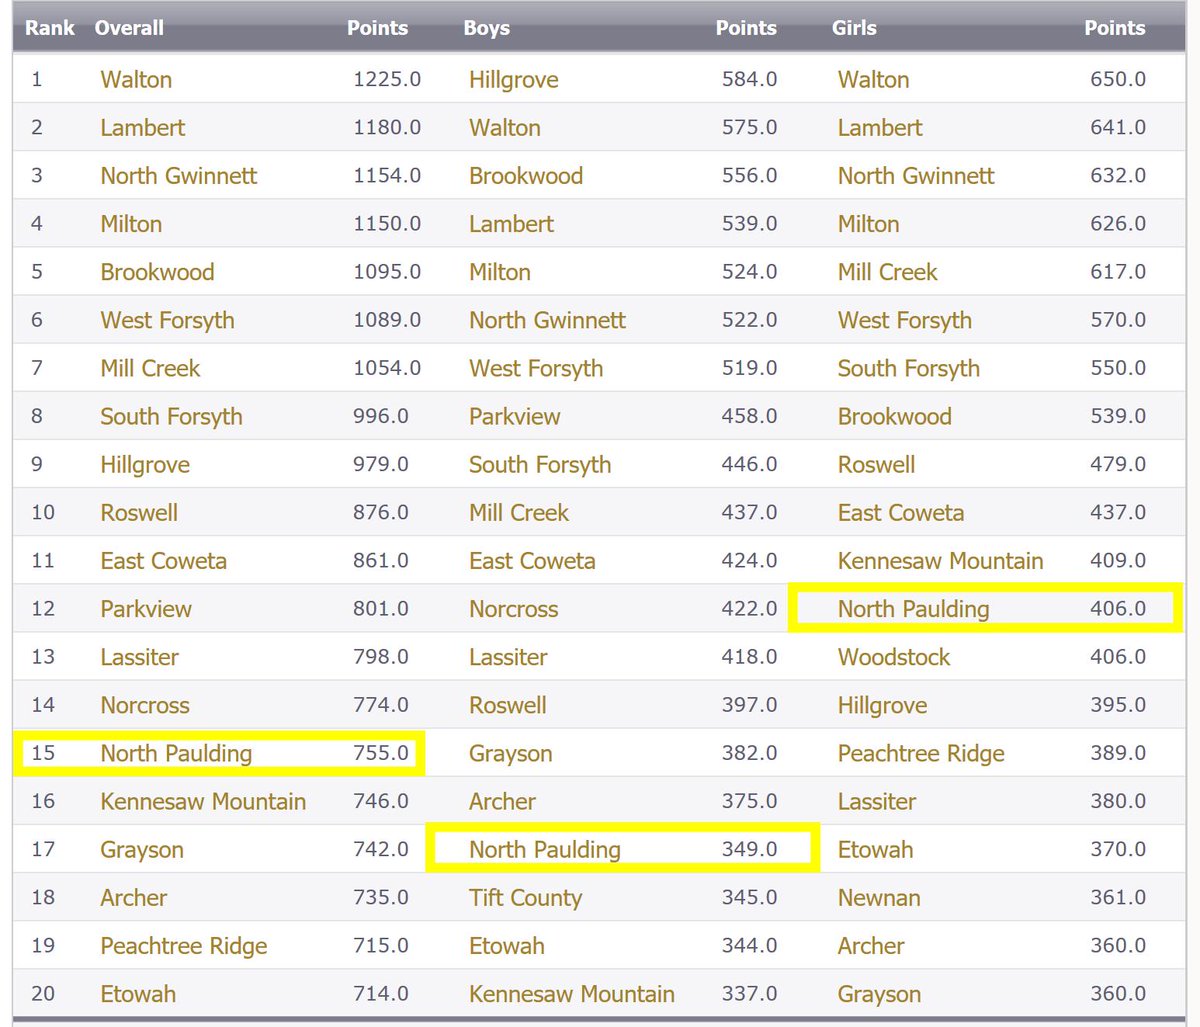
Task: Open Brookwood in the Boys column
Action: tap(526, 176)
